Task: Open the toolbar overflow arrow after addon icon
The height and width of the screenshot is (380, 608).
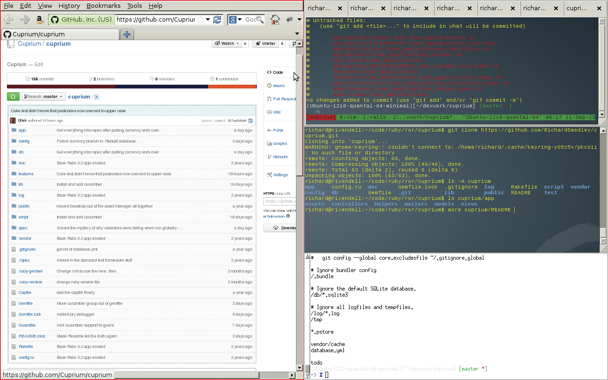Action: click(299, 19)
